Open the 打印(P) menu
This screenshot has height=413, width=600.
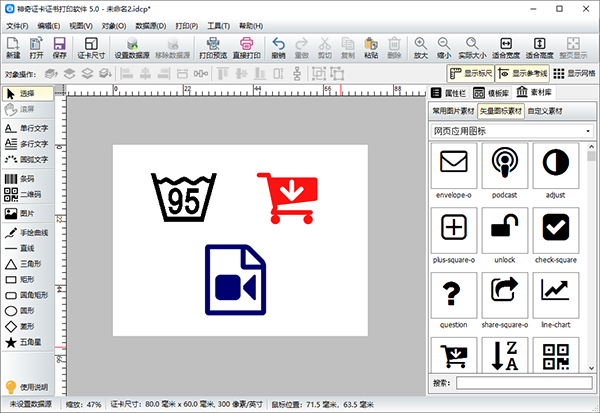187,26
